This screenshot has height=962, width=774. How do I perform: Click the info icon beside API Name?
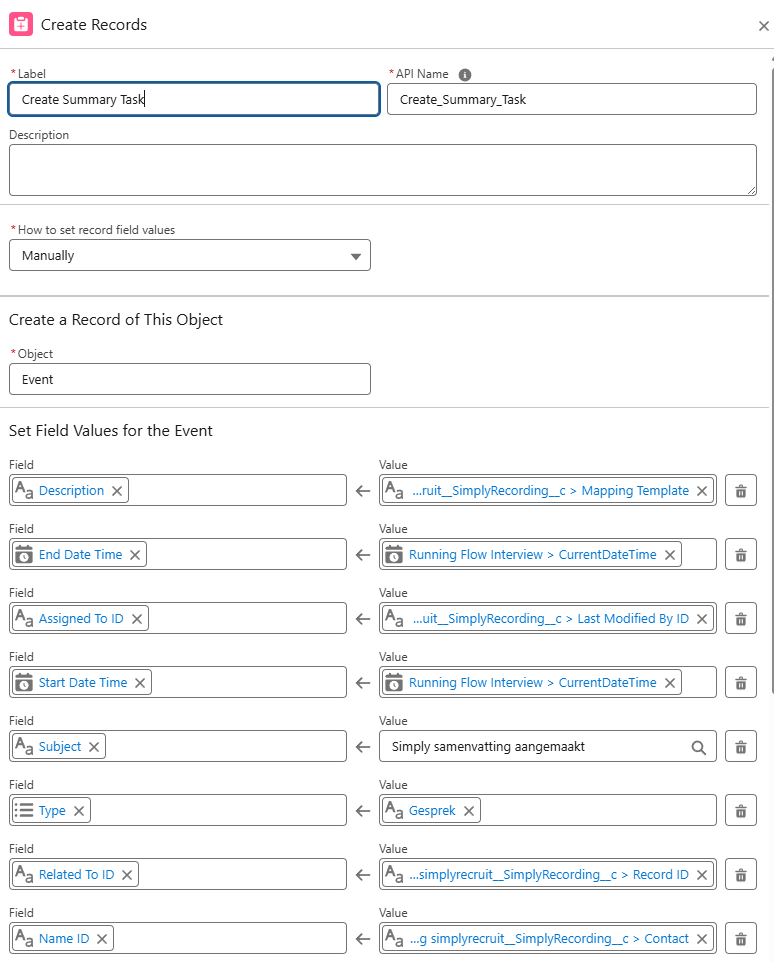tap(463, 73)
